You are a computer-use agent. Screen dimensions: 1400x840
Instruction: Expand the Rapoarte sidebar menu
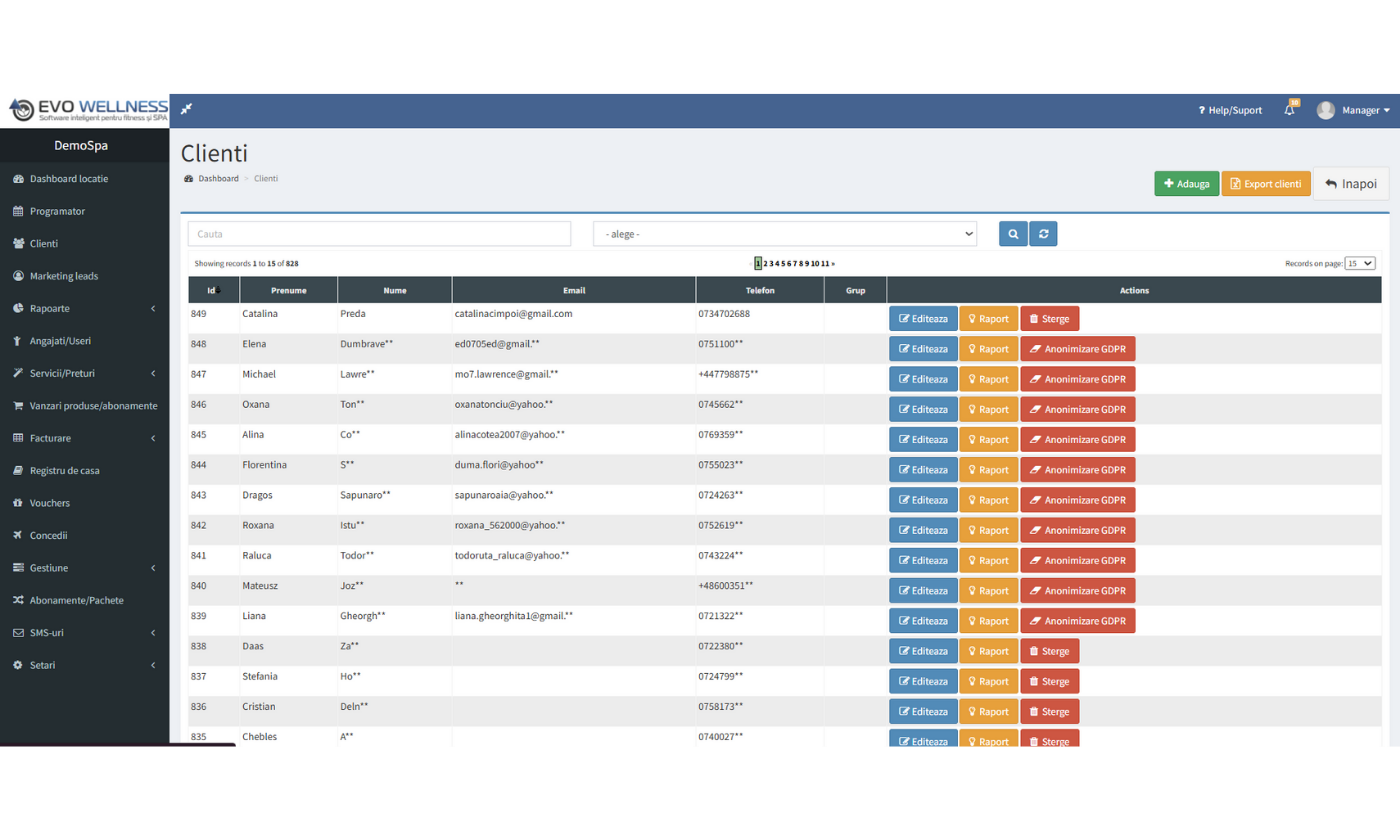[85, 308]
